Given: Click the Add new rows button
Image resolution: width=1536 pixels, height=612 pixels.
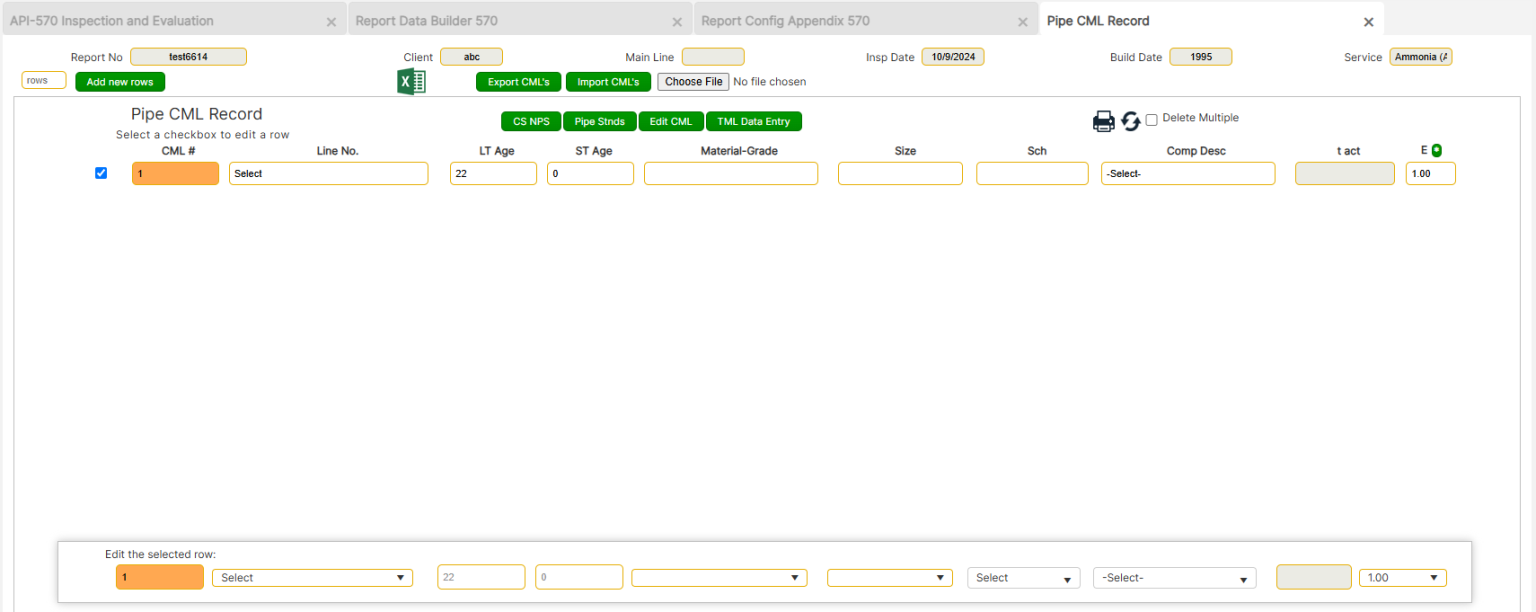Looking at the screenshot, I should [x=119, y=81].
